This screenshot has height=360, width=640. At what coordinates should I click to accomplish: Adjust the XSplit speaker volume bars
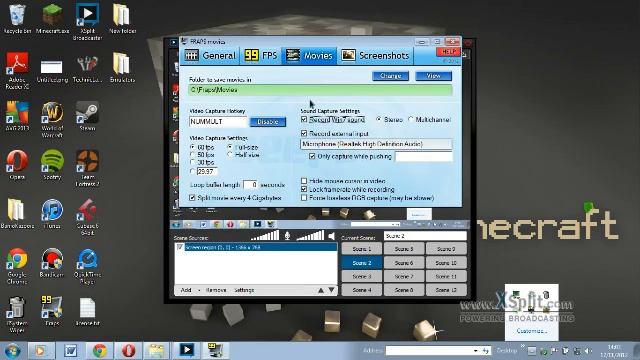pos(310,236)
